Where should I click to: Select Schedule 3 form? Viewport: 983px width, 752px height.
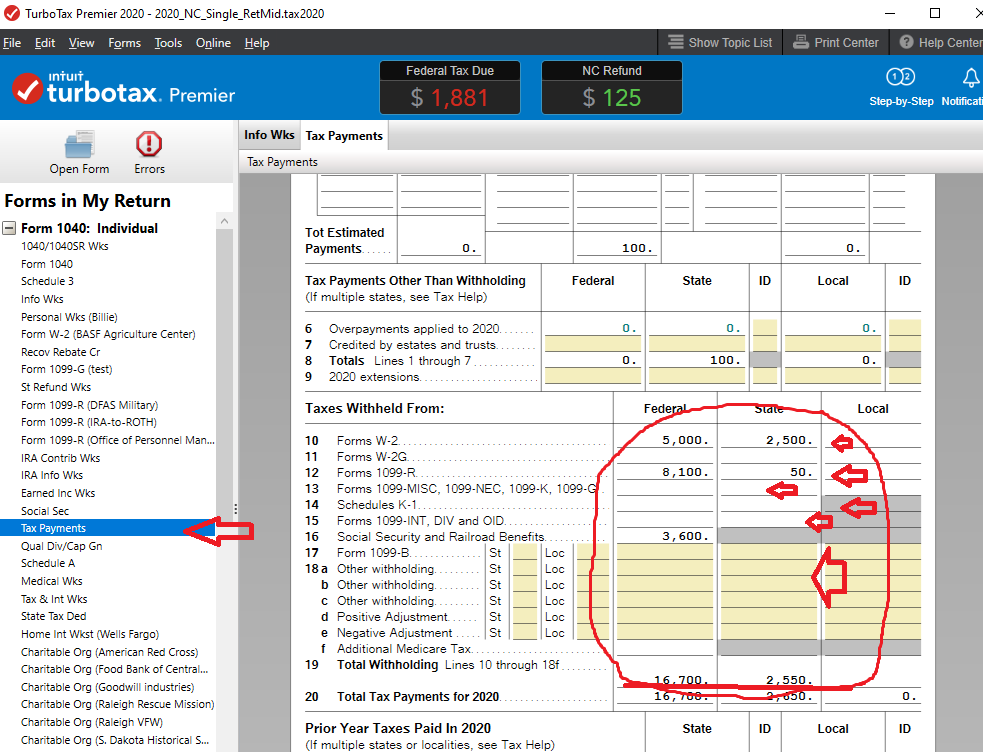[x=47, y=281]
